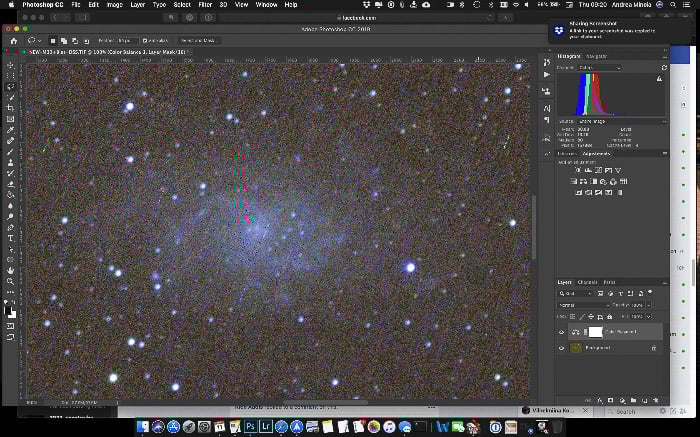The width and height of the screenshot is (700, 437).
Task: Open the layer blend mode dropdown
Action: 583,305
